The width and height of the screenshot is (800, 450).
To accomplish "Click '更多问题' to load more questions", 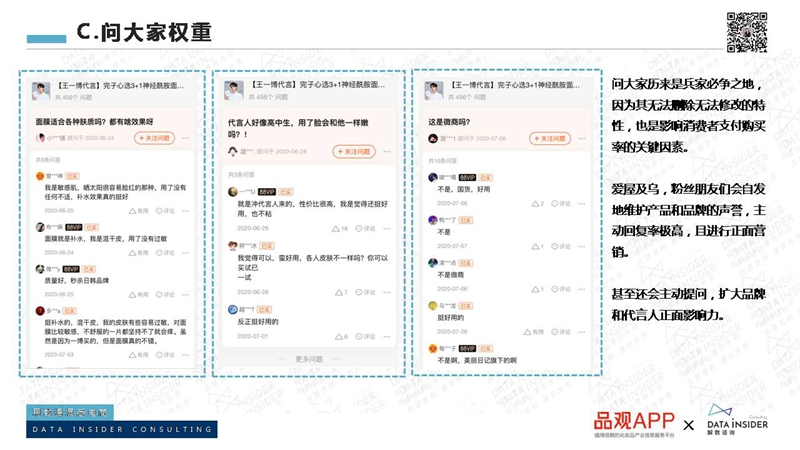I will pyautogui.click(x=309, y=359).
